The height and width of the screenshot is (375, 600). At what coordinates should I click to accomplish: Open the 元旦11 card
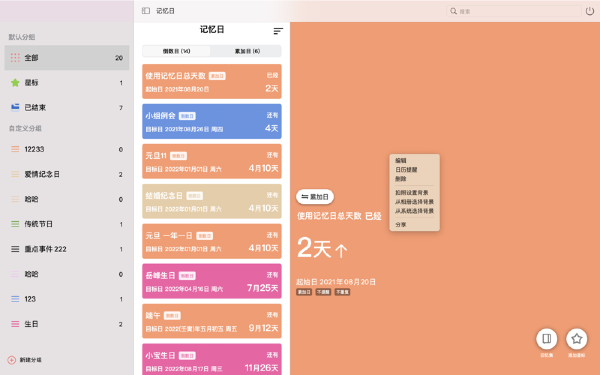coord(212,161)
